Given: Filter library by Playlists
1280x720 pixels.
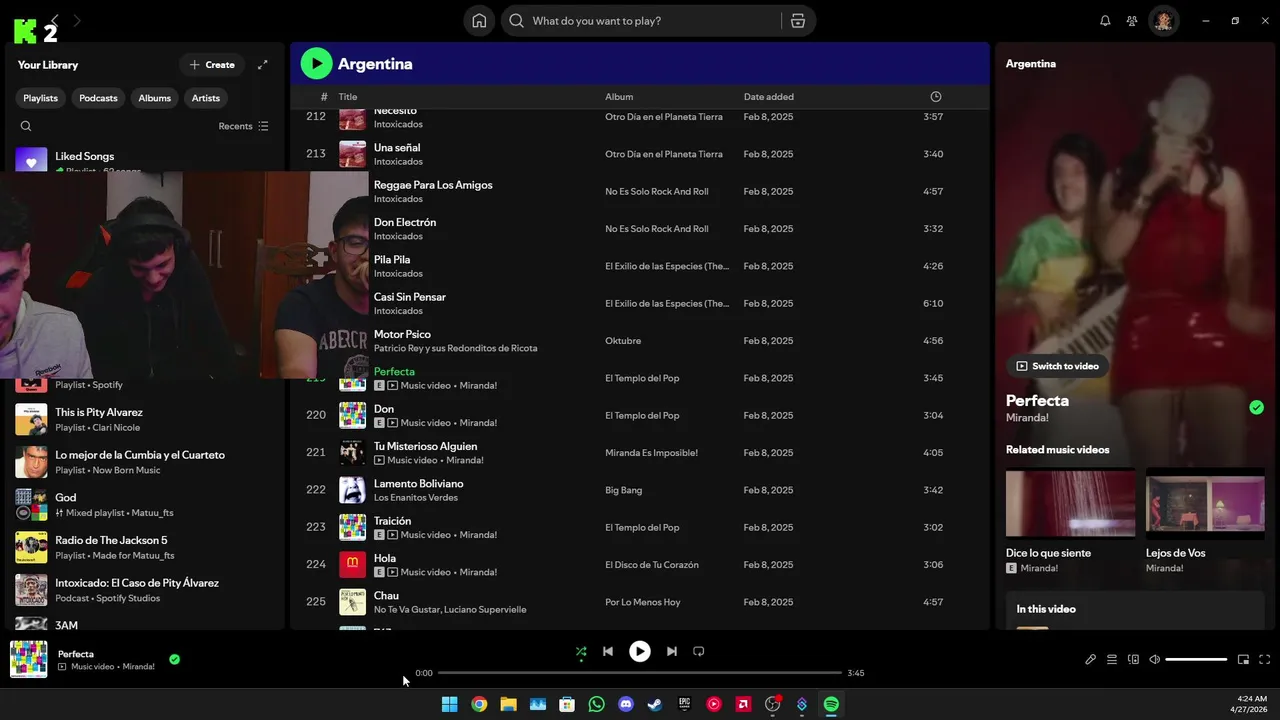Looking at the screenshot, I should point(41,98).
